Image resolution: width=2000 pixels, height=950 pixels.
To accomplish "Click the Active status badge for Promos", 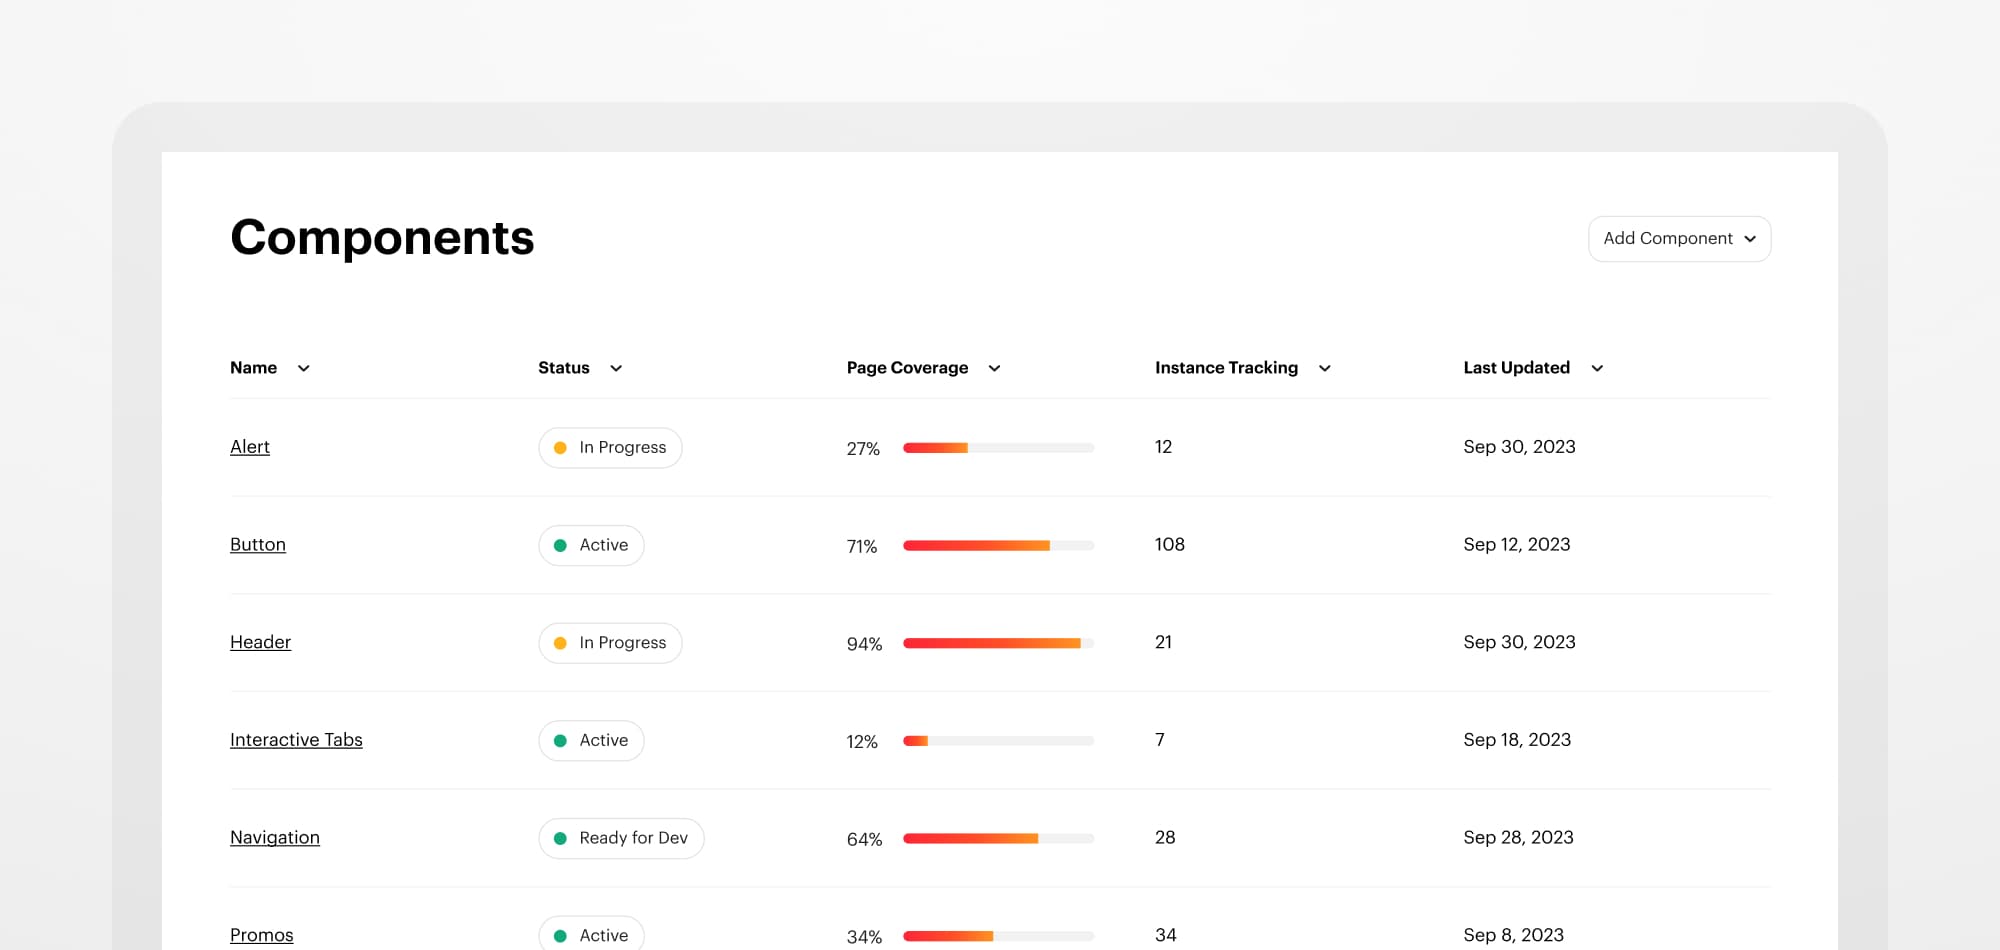I will (591, 934).
